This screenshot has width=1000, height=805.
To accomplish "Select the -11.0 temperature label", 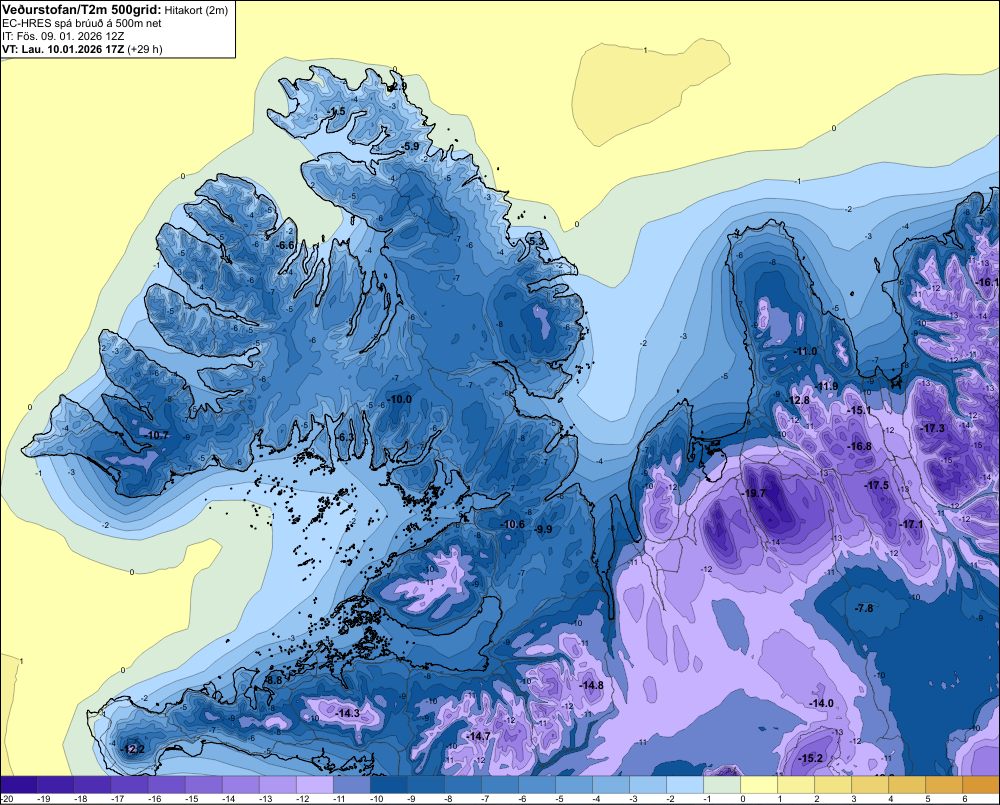I will click(x=805, y=351).
